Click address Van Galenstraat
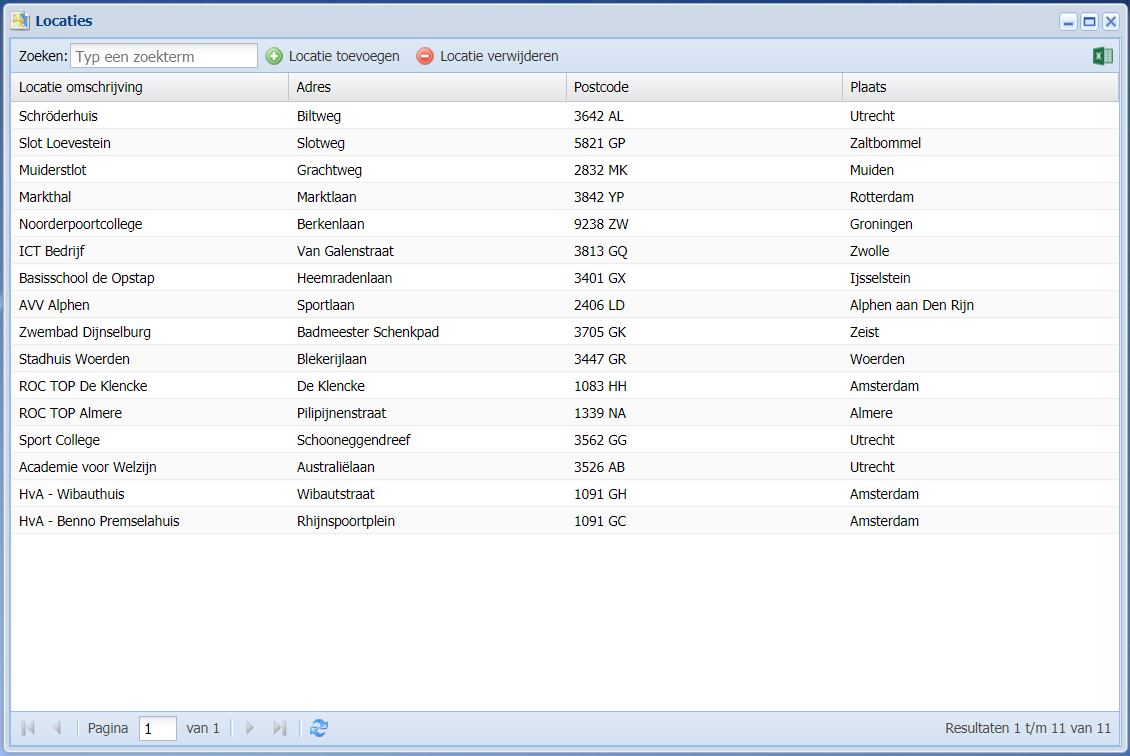 pos(345,251)
